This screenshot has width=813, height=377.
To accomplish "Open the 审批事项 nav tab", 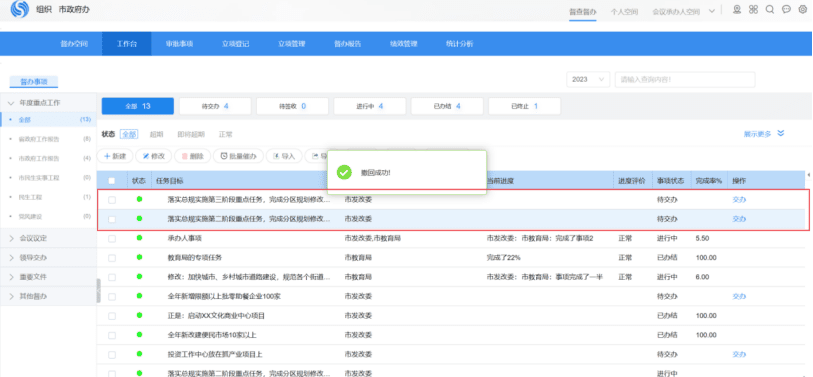I will point(179,44).
